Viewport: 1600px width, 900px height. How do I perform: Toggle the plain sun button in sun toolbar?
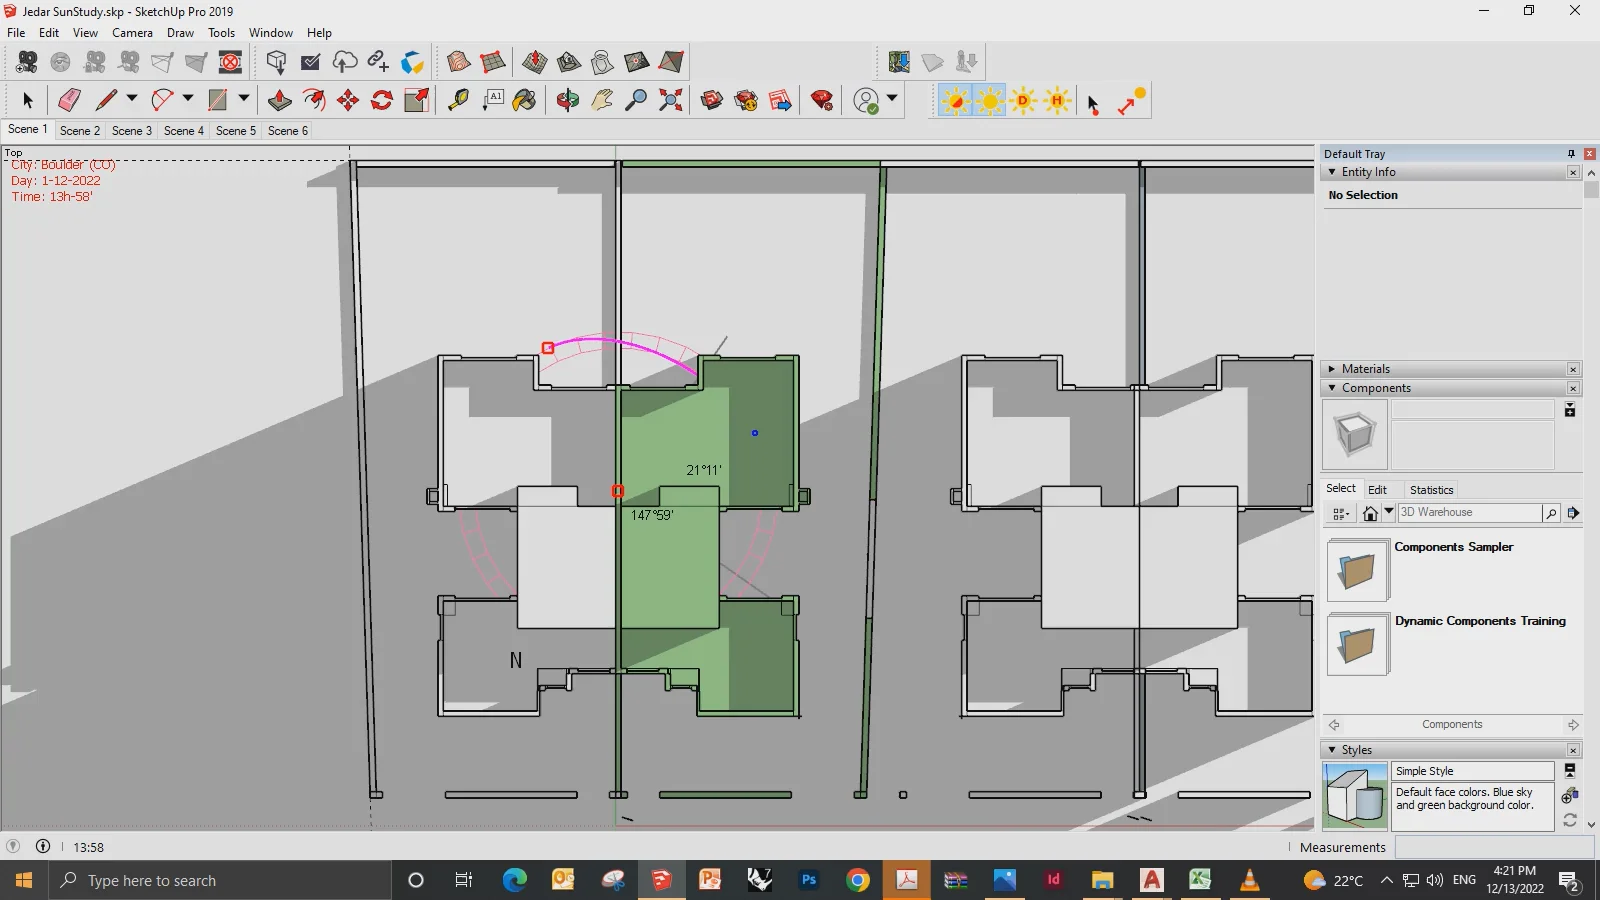point(990,100)
